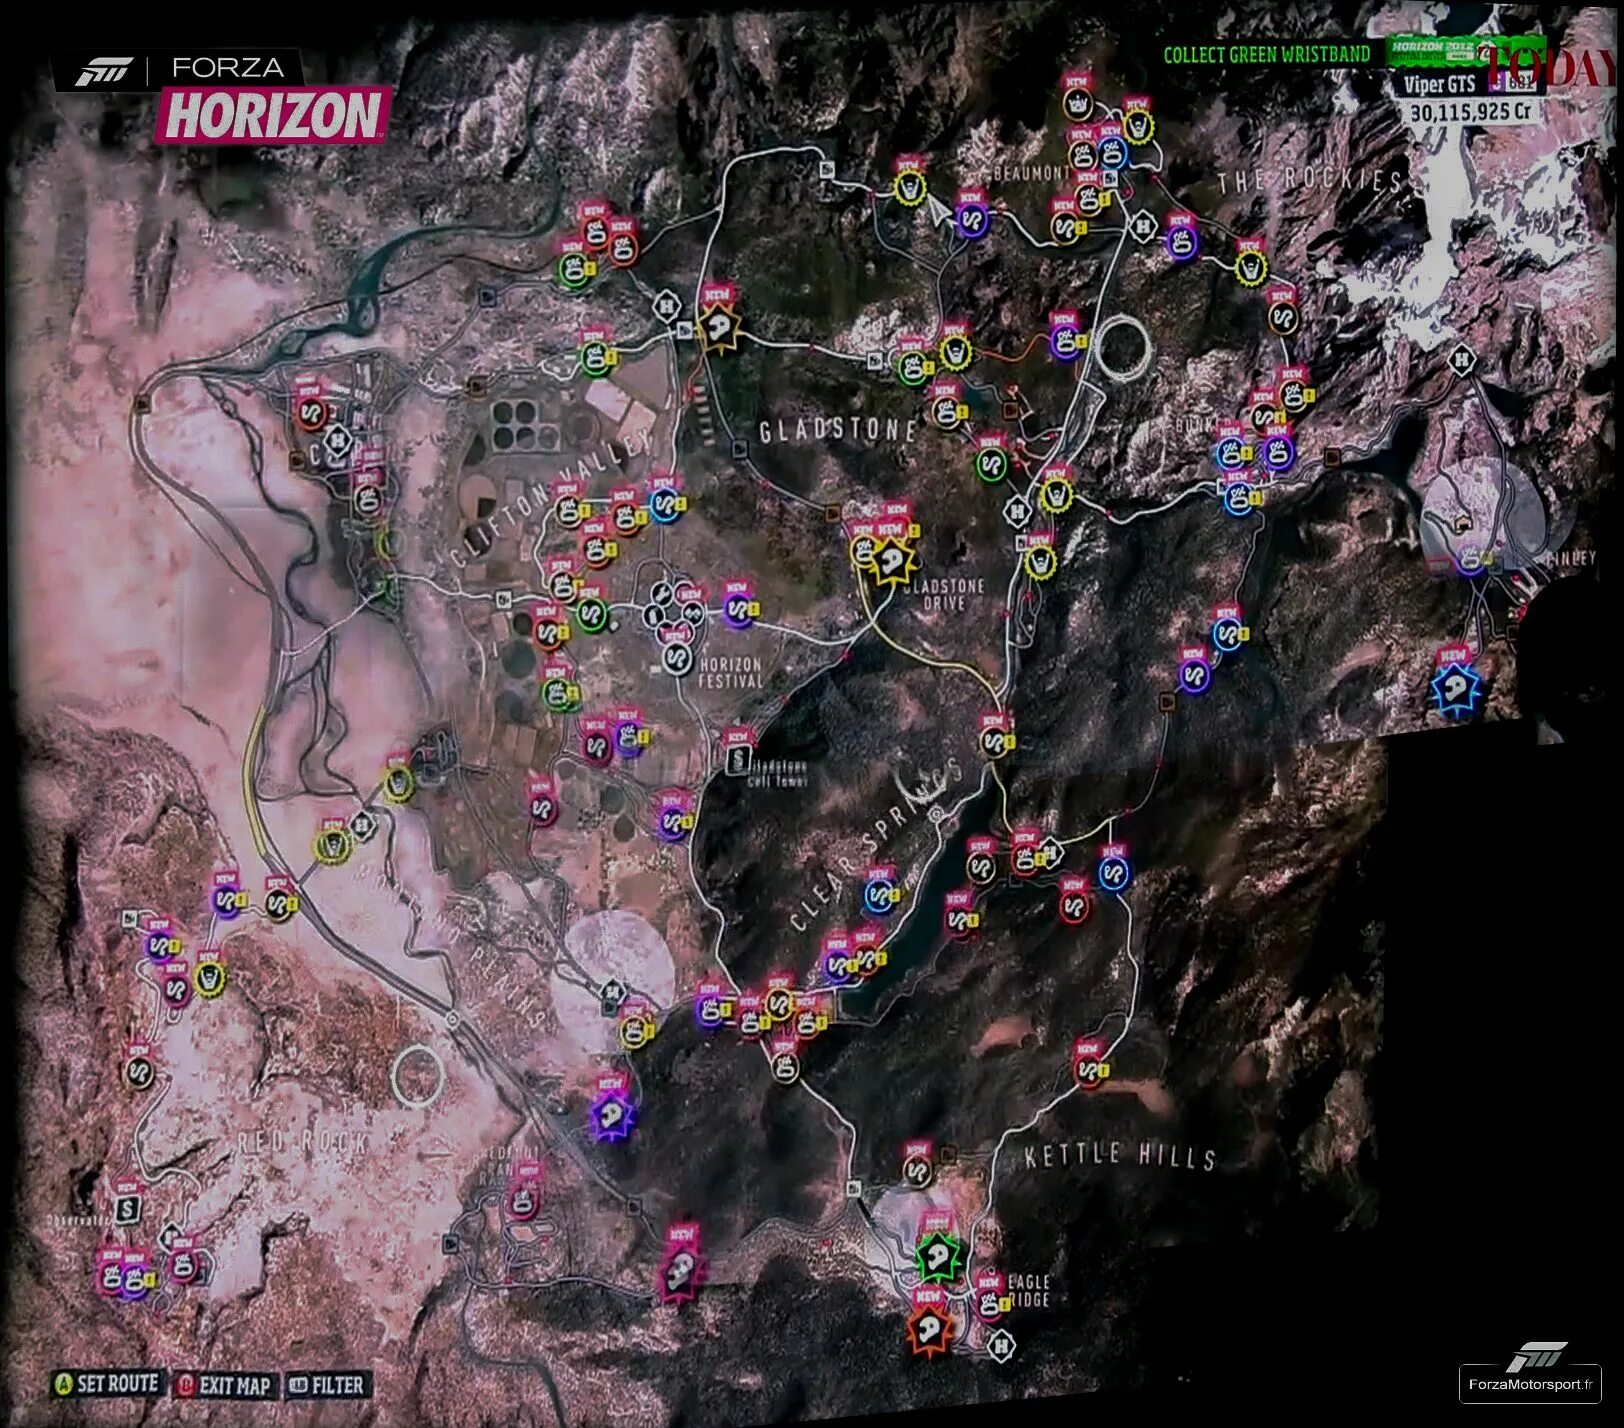The width and height of the screenshot is (1624, 1428).
Task: Select the event icon inside Finley highlight circle
Action: 1470,557
